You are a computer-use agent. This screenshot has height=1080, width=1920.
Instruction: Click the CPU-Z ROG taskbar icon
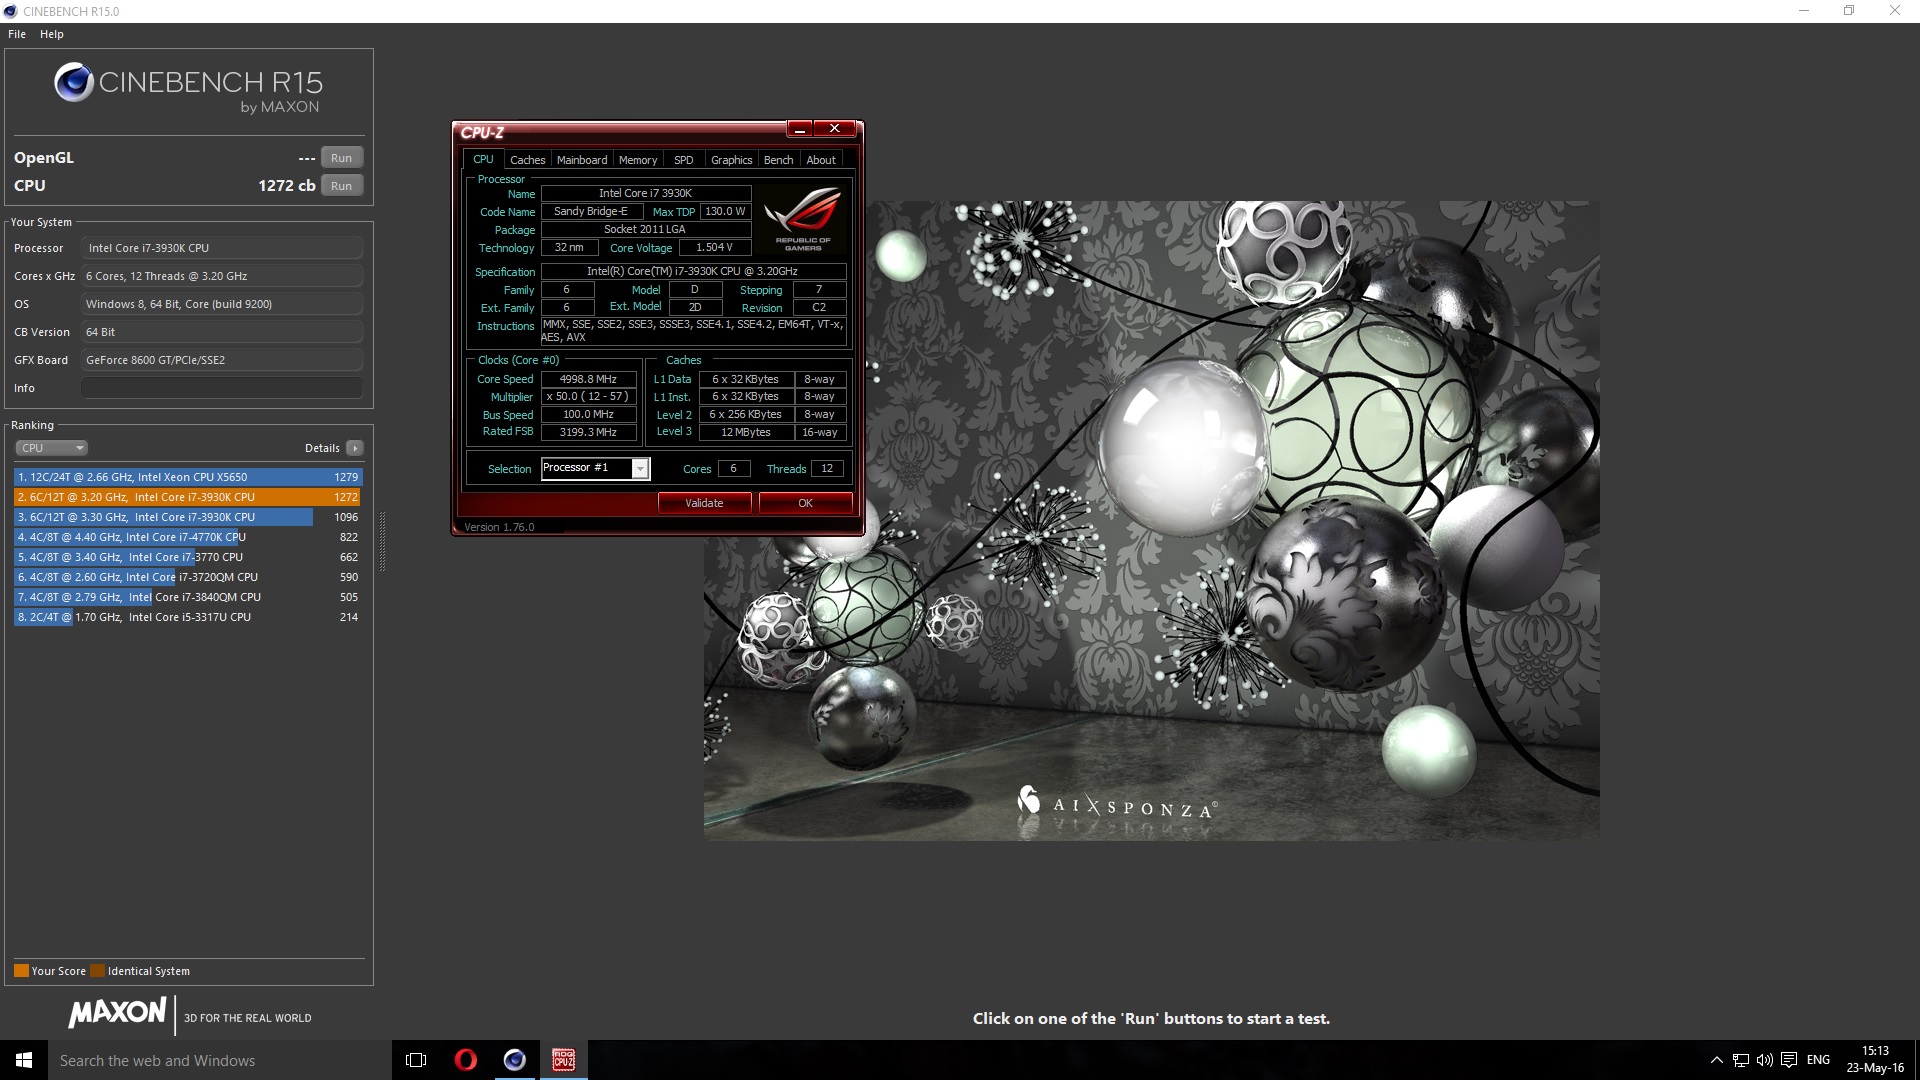click(563, 1060)
